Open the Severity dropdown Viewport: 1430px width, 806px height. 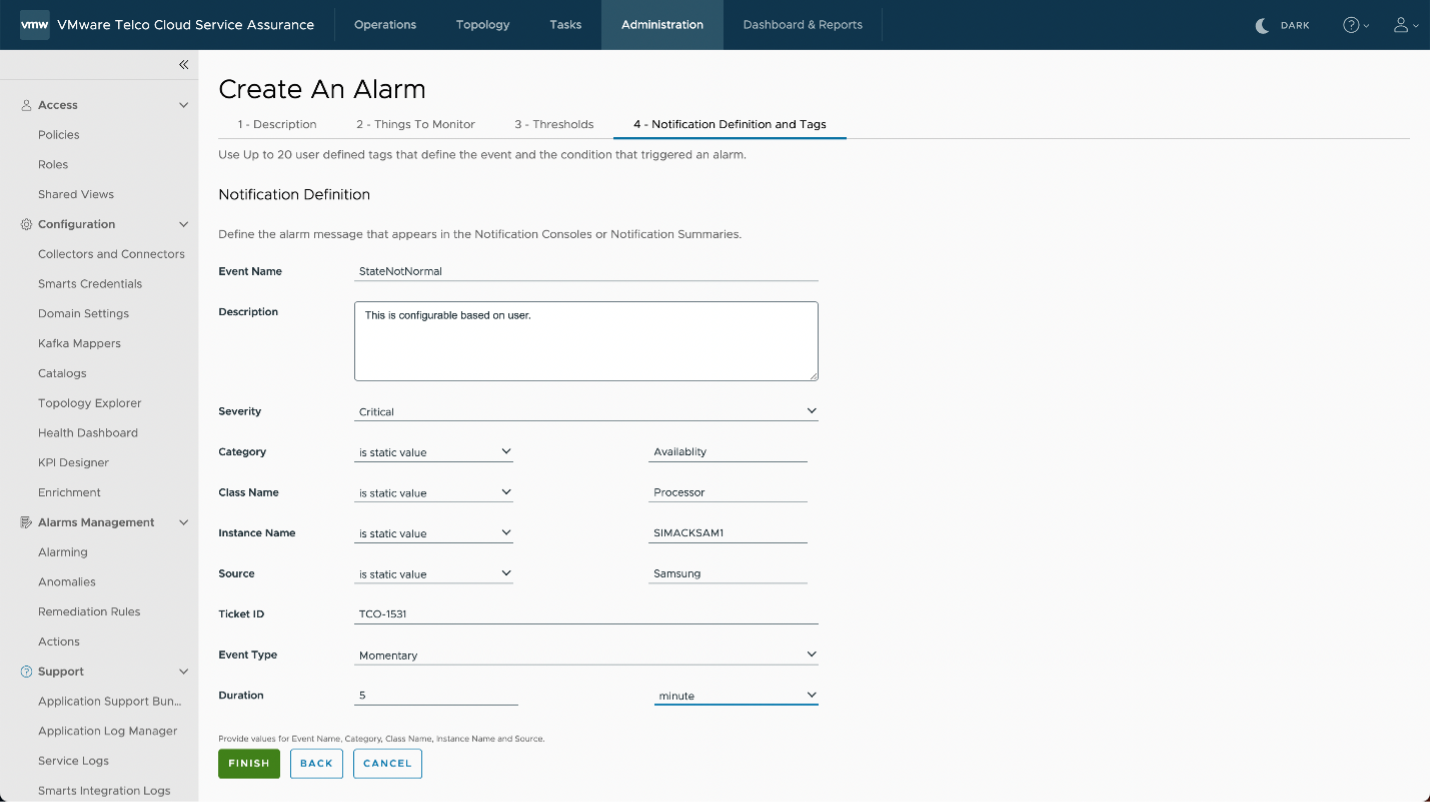(x=586, y=411)
